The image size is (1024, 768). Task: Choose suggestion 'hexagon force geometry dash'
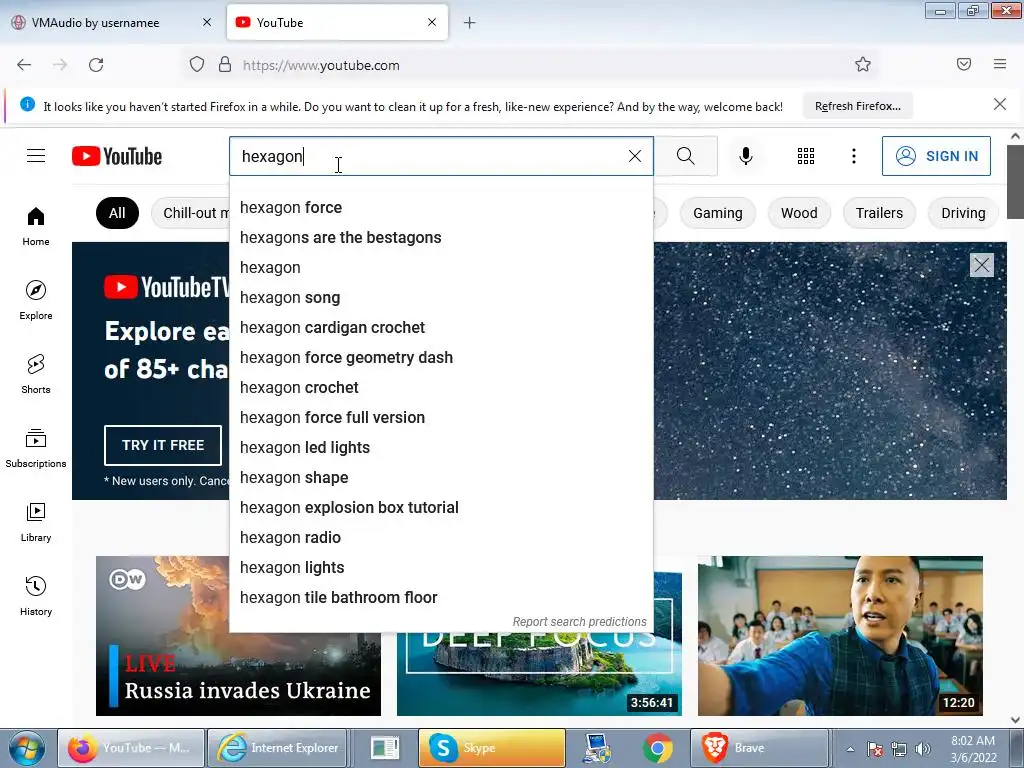(x=441, y=358)
